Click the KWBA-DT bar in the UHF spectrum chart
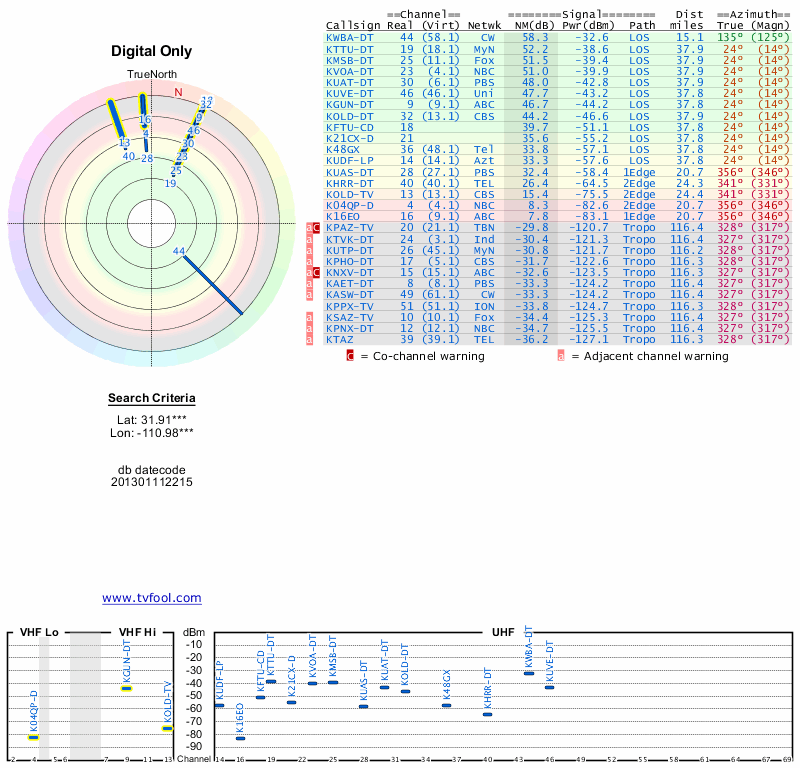Screen dimensions: 800x768 [529, 674]
